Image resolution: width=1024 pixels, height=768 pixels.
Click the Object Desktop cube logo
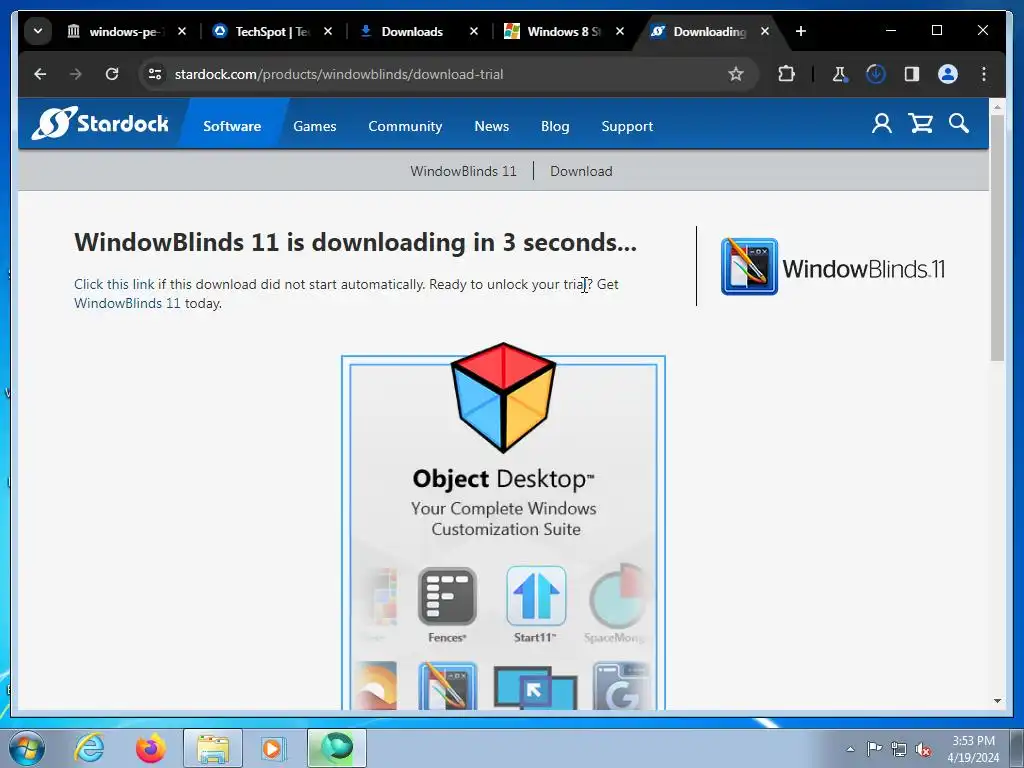pos(503,397)
